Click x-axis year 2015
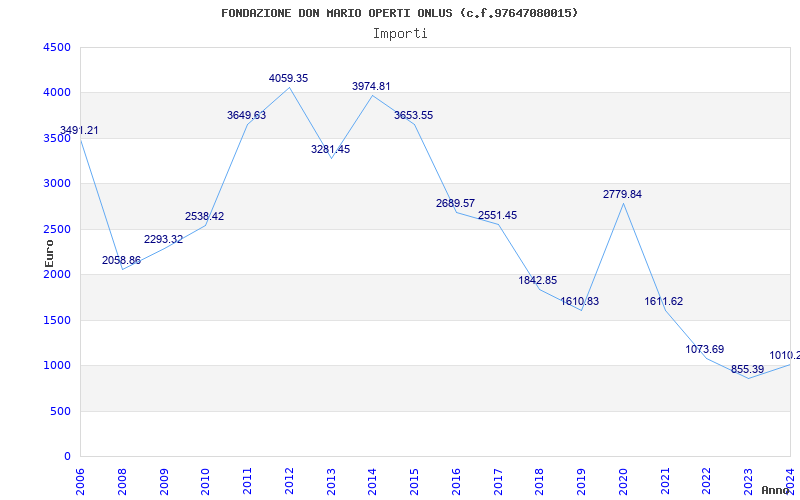This screenshot has width=800, height=500. (414, 482)
